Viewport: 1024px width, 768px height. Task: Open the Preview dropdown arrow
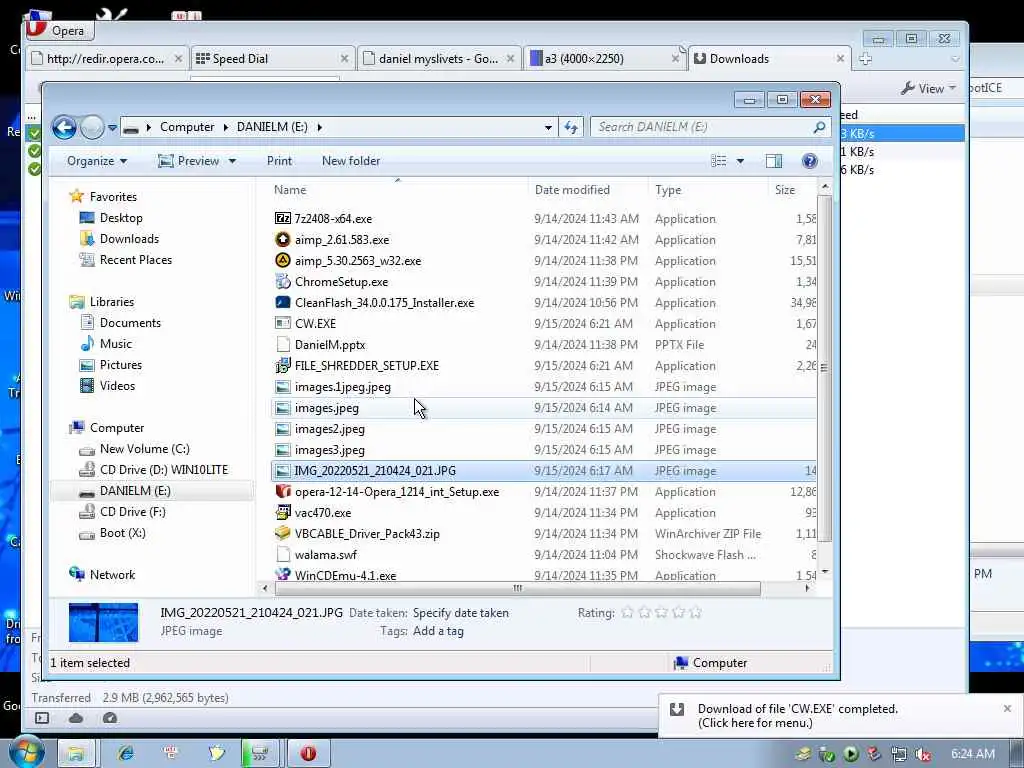[232, 161]
